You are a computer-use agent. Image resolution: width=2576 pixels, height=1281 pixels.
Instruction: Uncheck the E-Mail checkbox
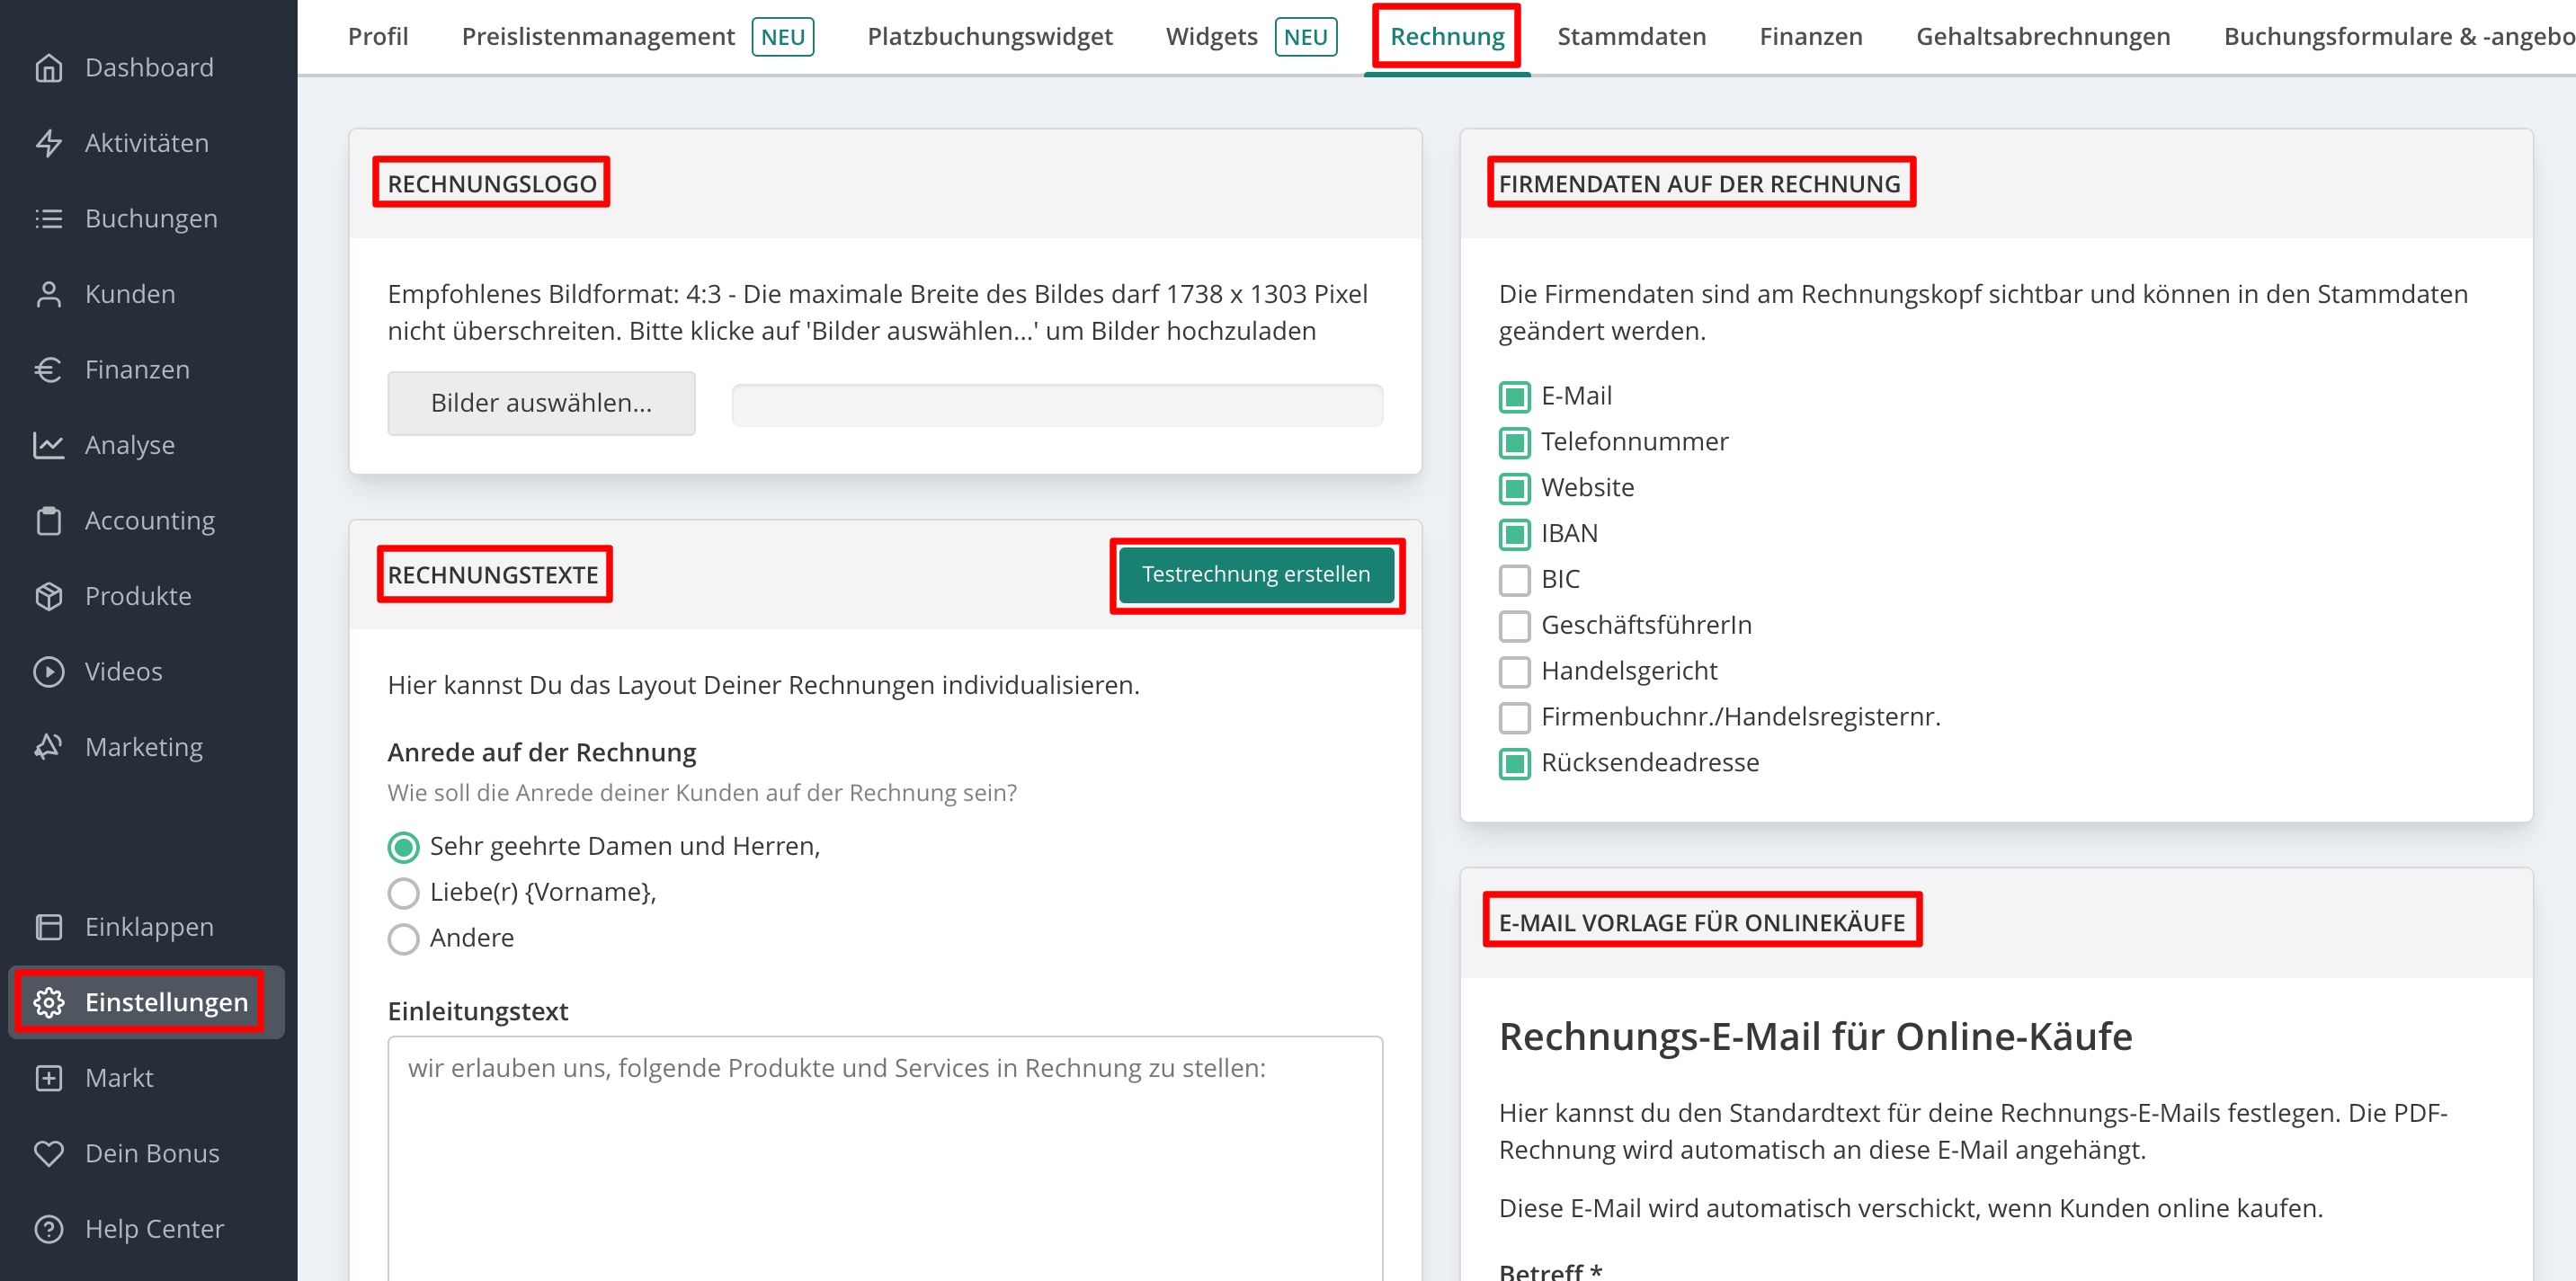click(x=1514, y=397)
